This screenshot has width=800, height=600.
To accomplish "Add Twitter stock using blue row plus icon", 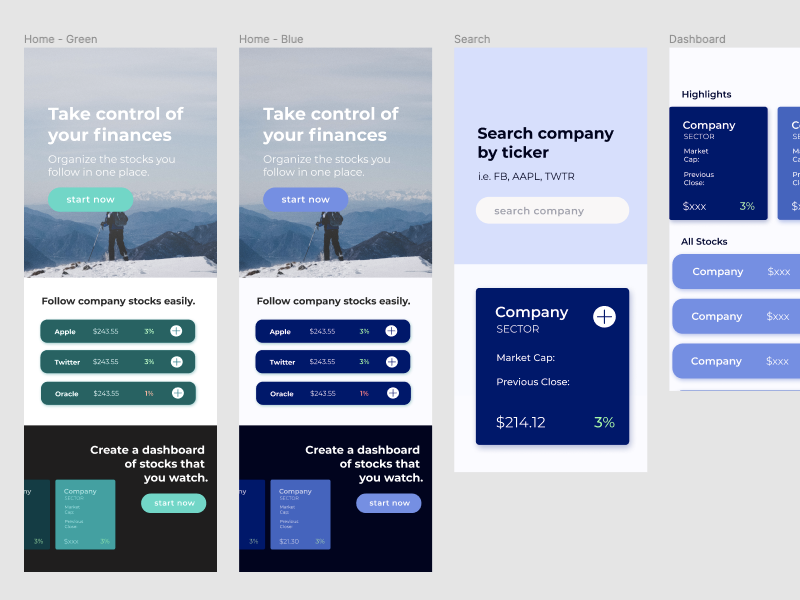I will pyautogui.click(x=391, y=362).
